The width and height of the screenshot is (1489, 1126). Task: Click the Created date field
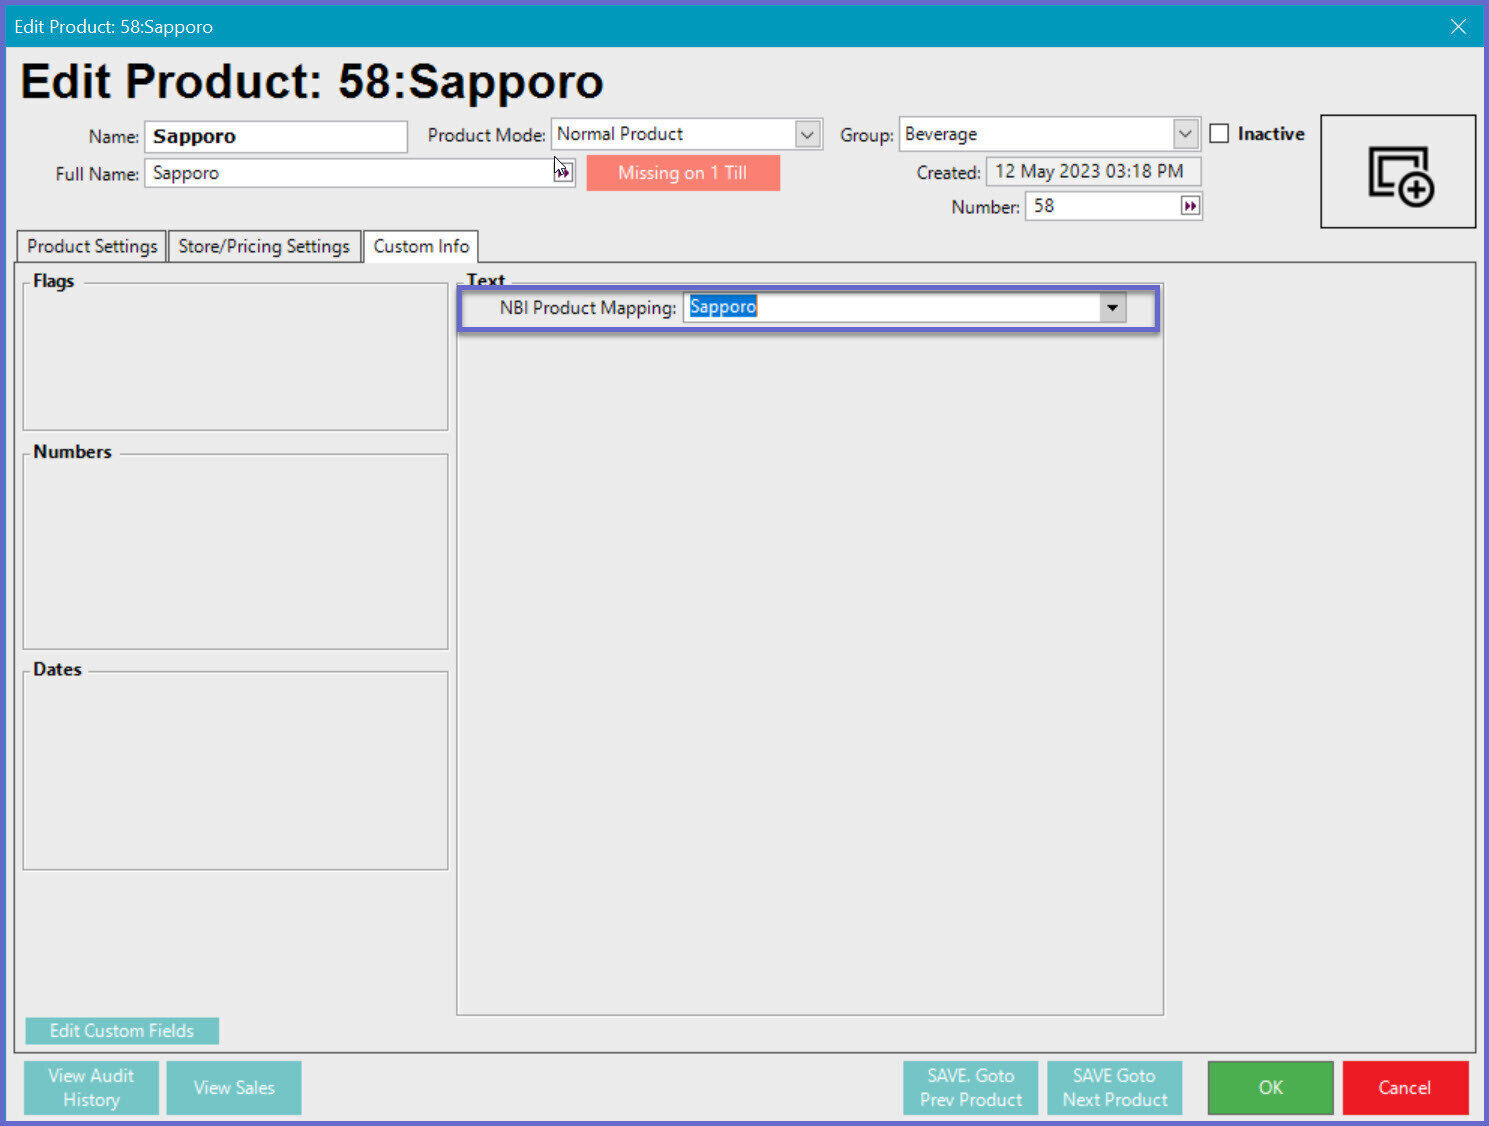(x=1093, y=171)
